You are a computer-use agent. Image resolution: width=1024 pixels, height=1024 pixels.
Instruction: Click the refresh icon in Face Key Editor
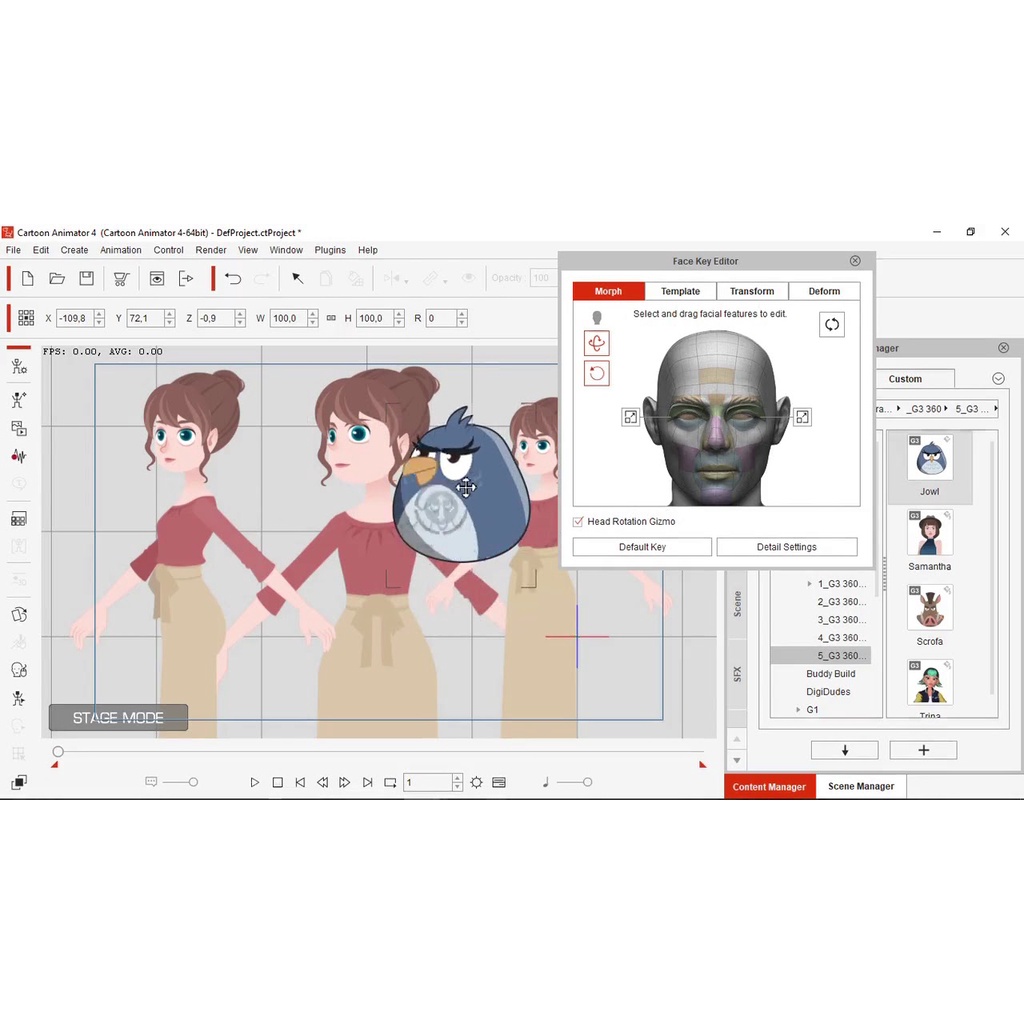pos(831,325)
